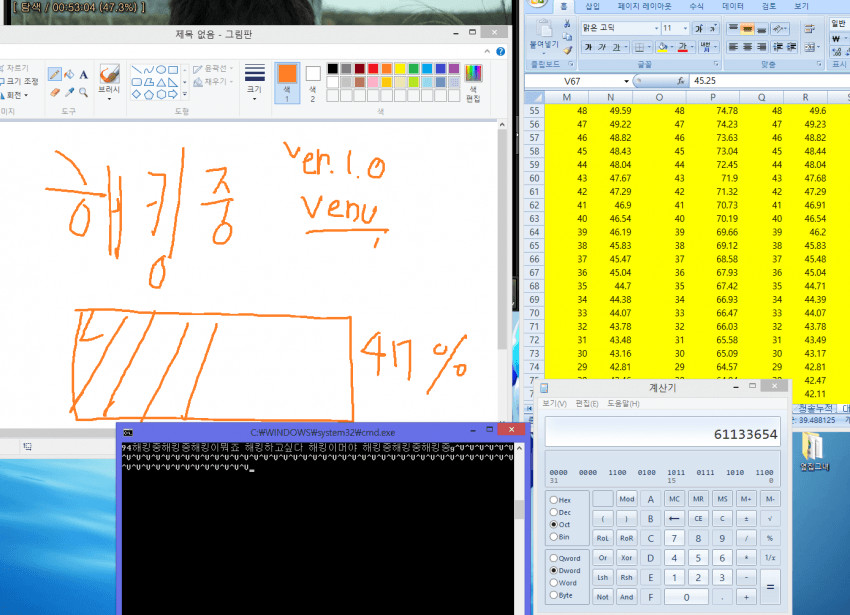850x615 pixels.
Task: Click the CE button in Calculator
Action: 698,518
